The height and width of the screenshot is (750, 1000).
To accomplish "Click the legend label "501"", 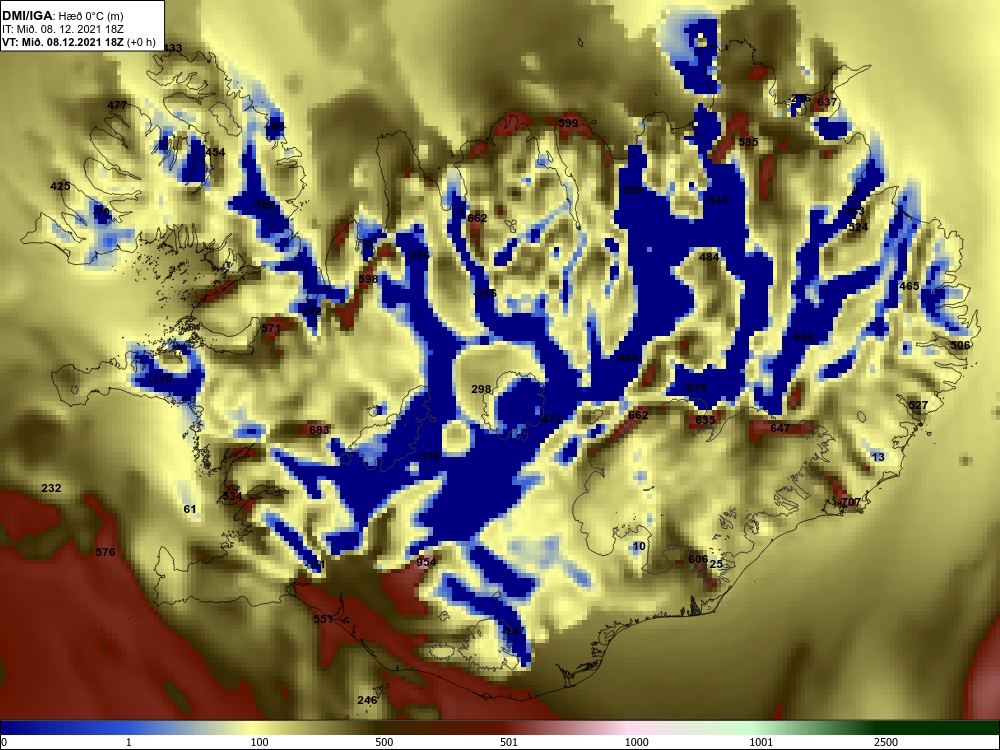I will 508,742.
